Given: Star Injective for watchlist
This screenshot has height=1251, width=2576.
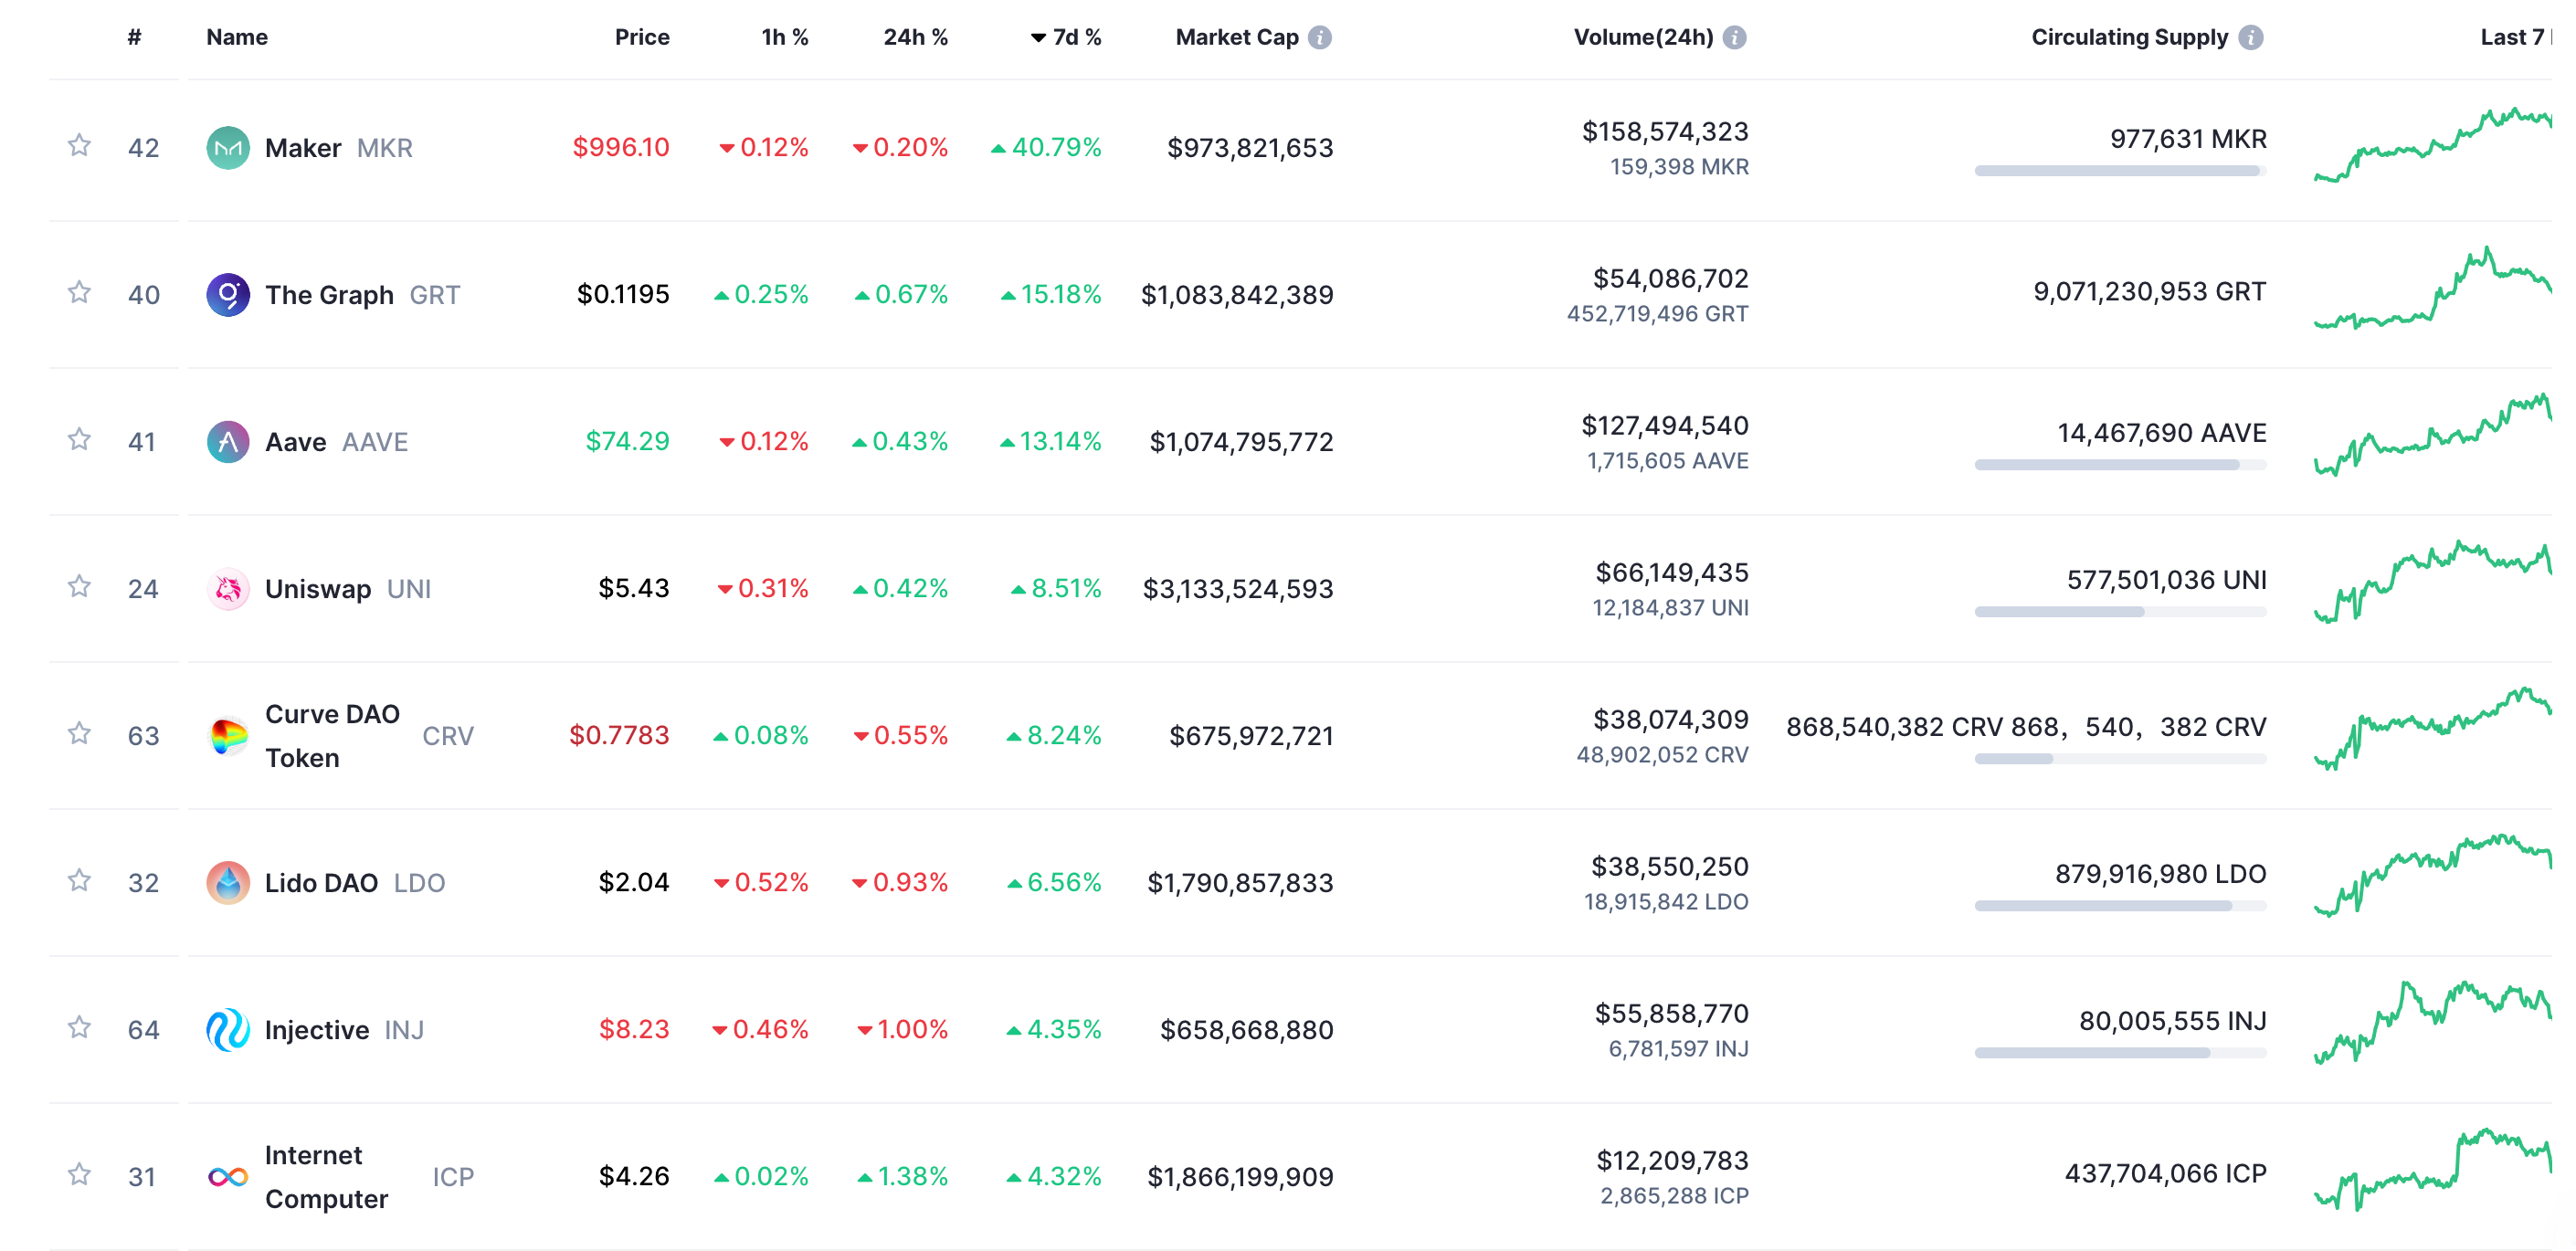Looking at the screenshot, I should [79, 1028].
